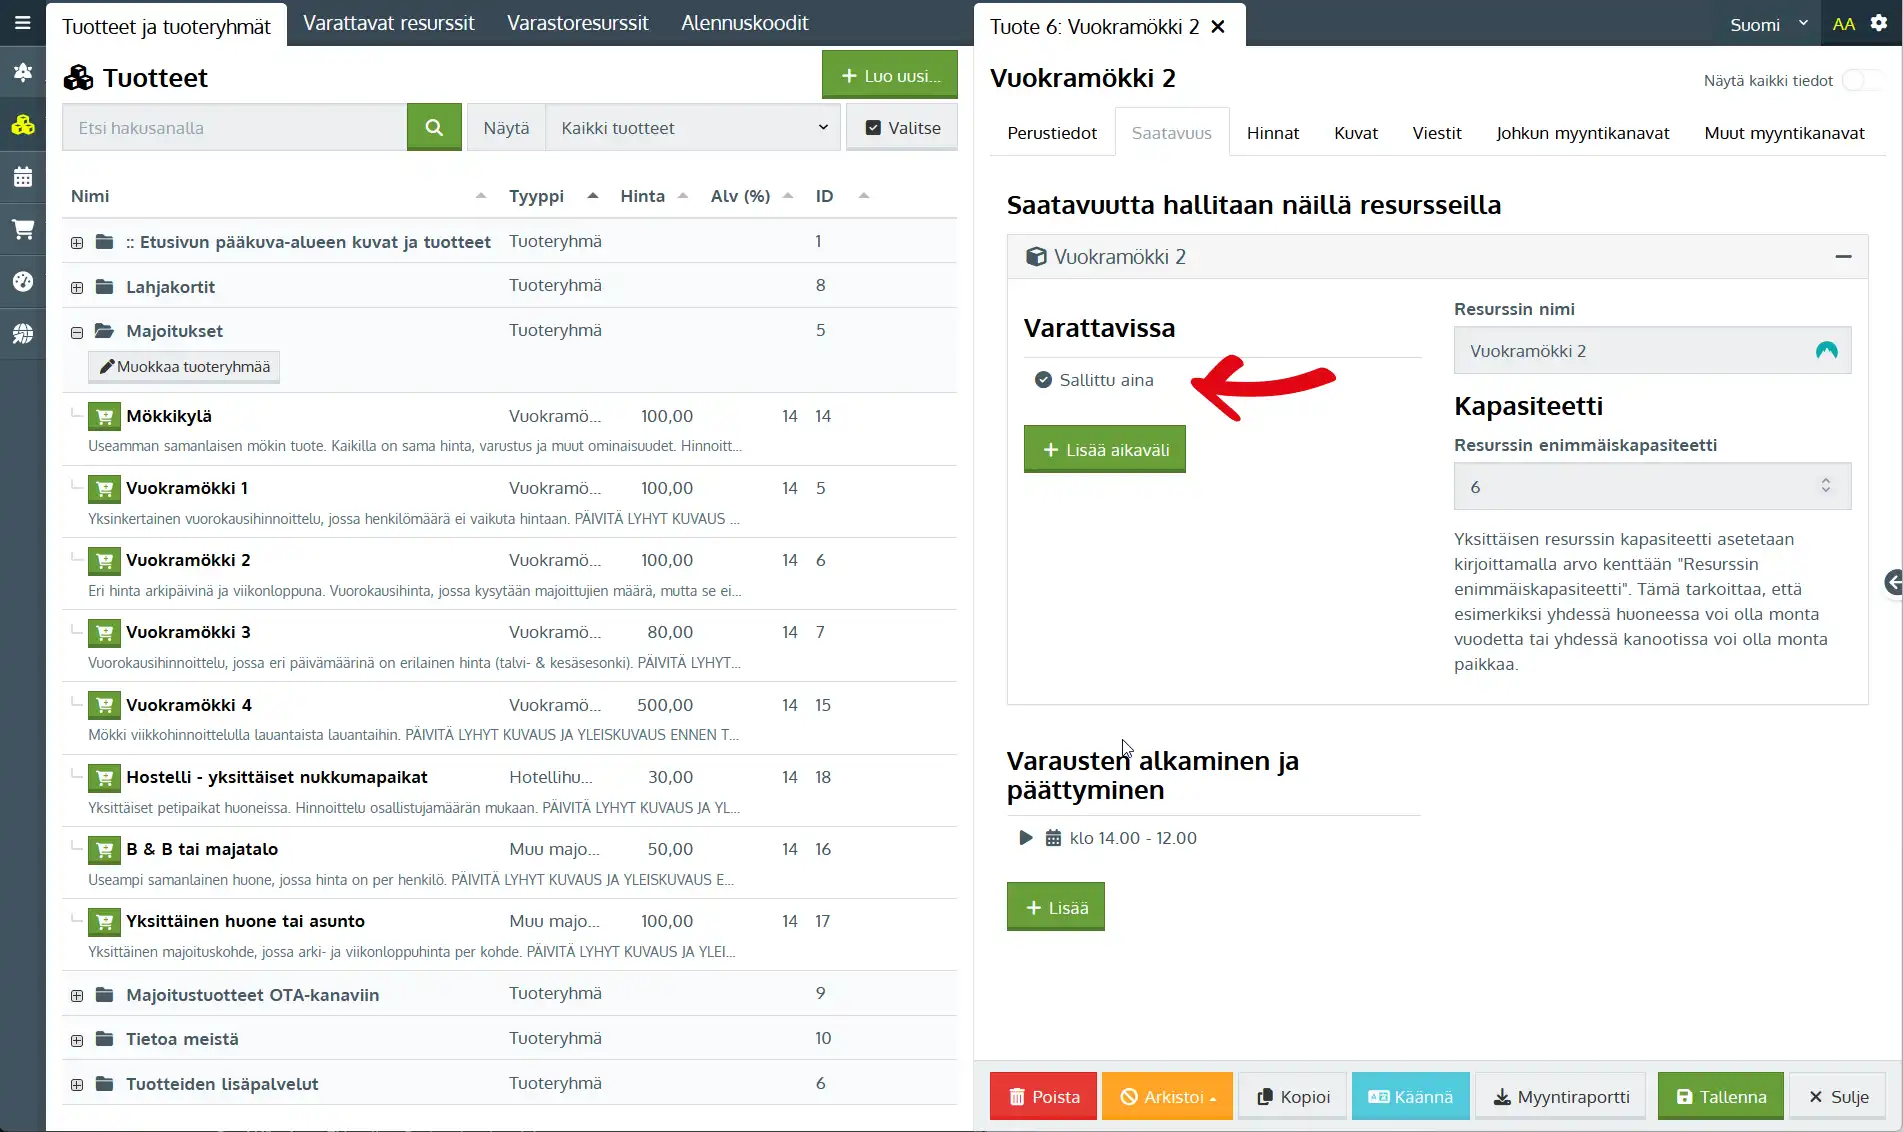Image resolution: width=1903 pixels, height=1132 pixels.
Task: Click cart icon next to Mökkikylä
Action: click(x=104, y=416)
